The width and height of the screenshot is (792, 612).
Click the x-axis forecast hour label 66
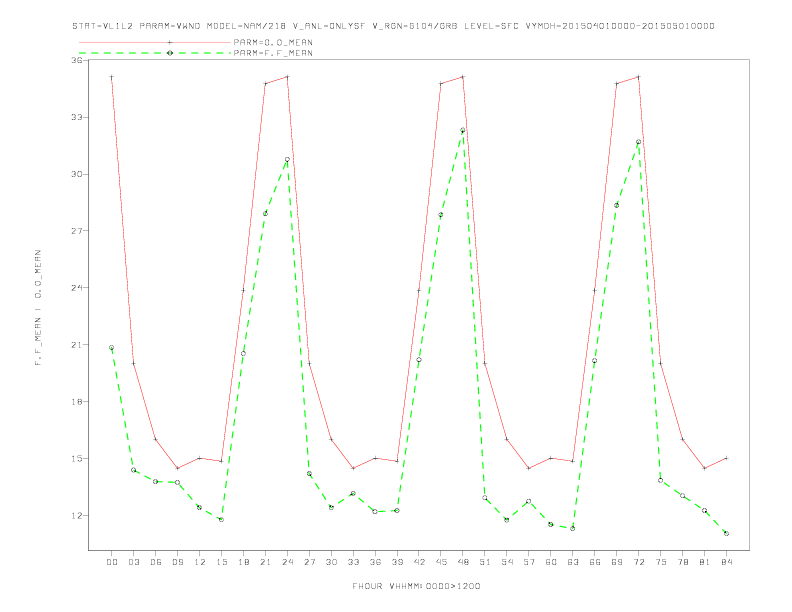point(595,562)
